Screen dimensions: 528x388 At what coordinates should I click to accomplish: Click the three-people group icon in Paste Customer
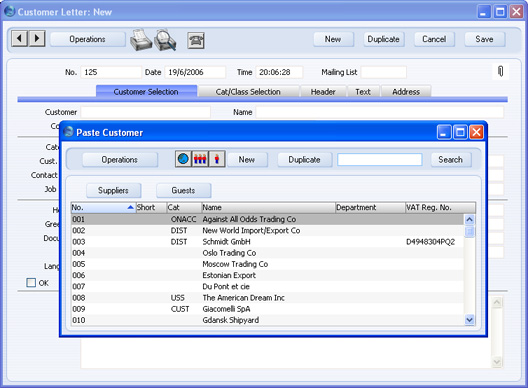click(200, 159)
